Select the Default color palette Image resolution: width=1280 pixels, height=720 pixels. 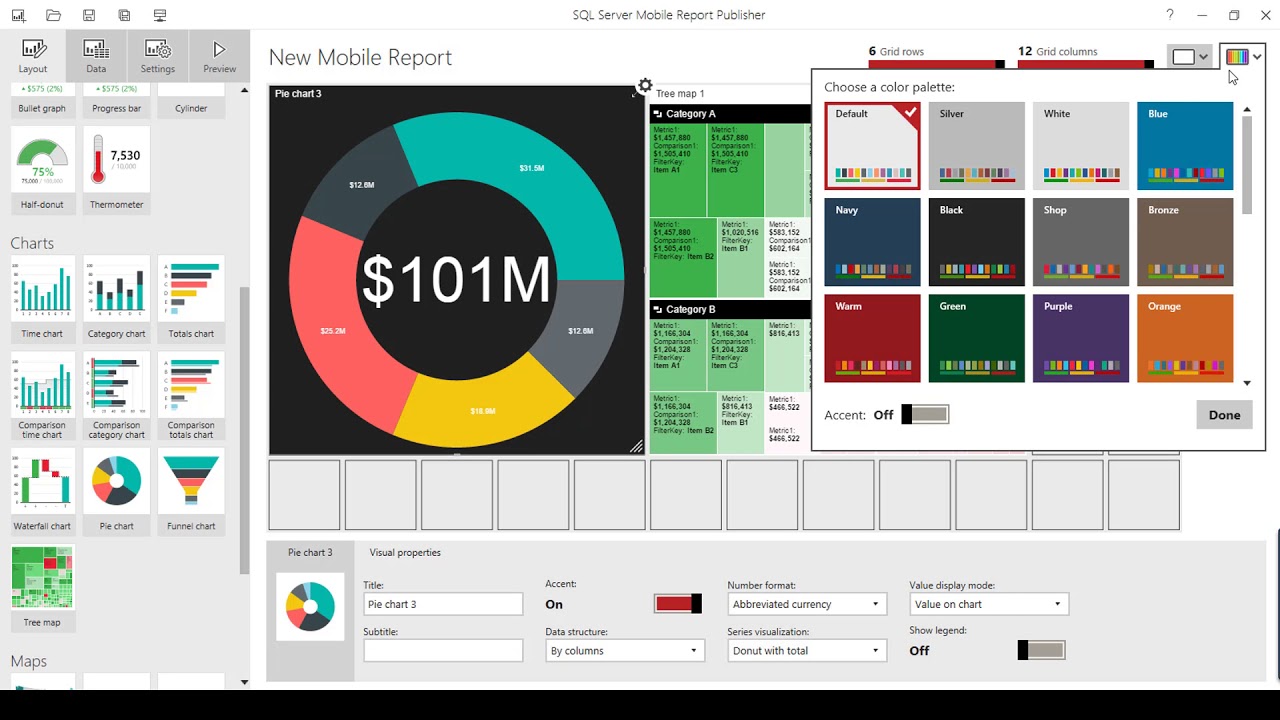pos(872,146)
